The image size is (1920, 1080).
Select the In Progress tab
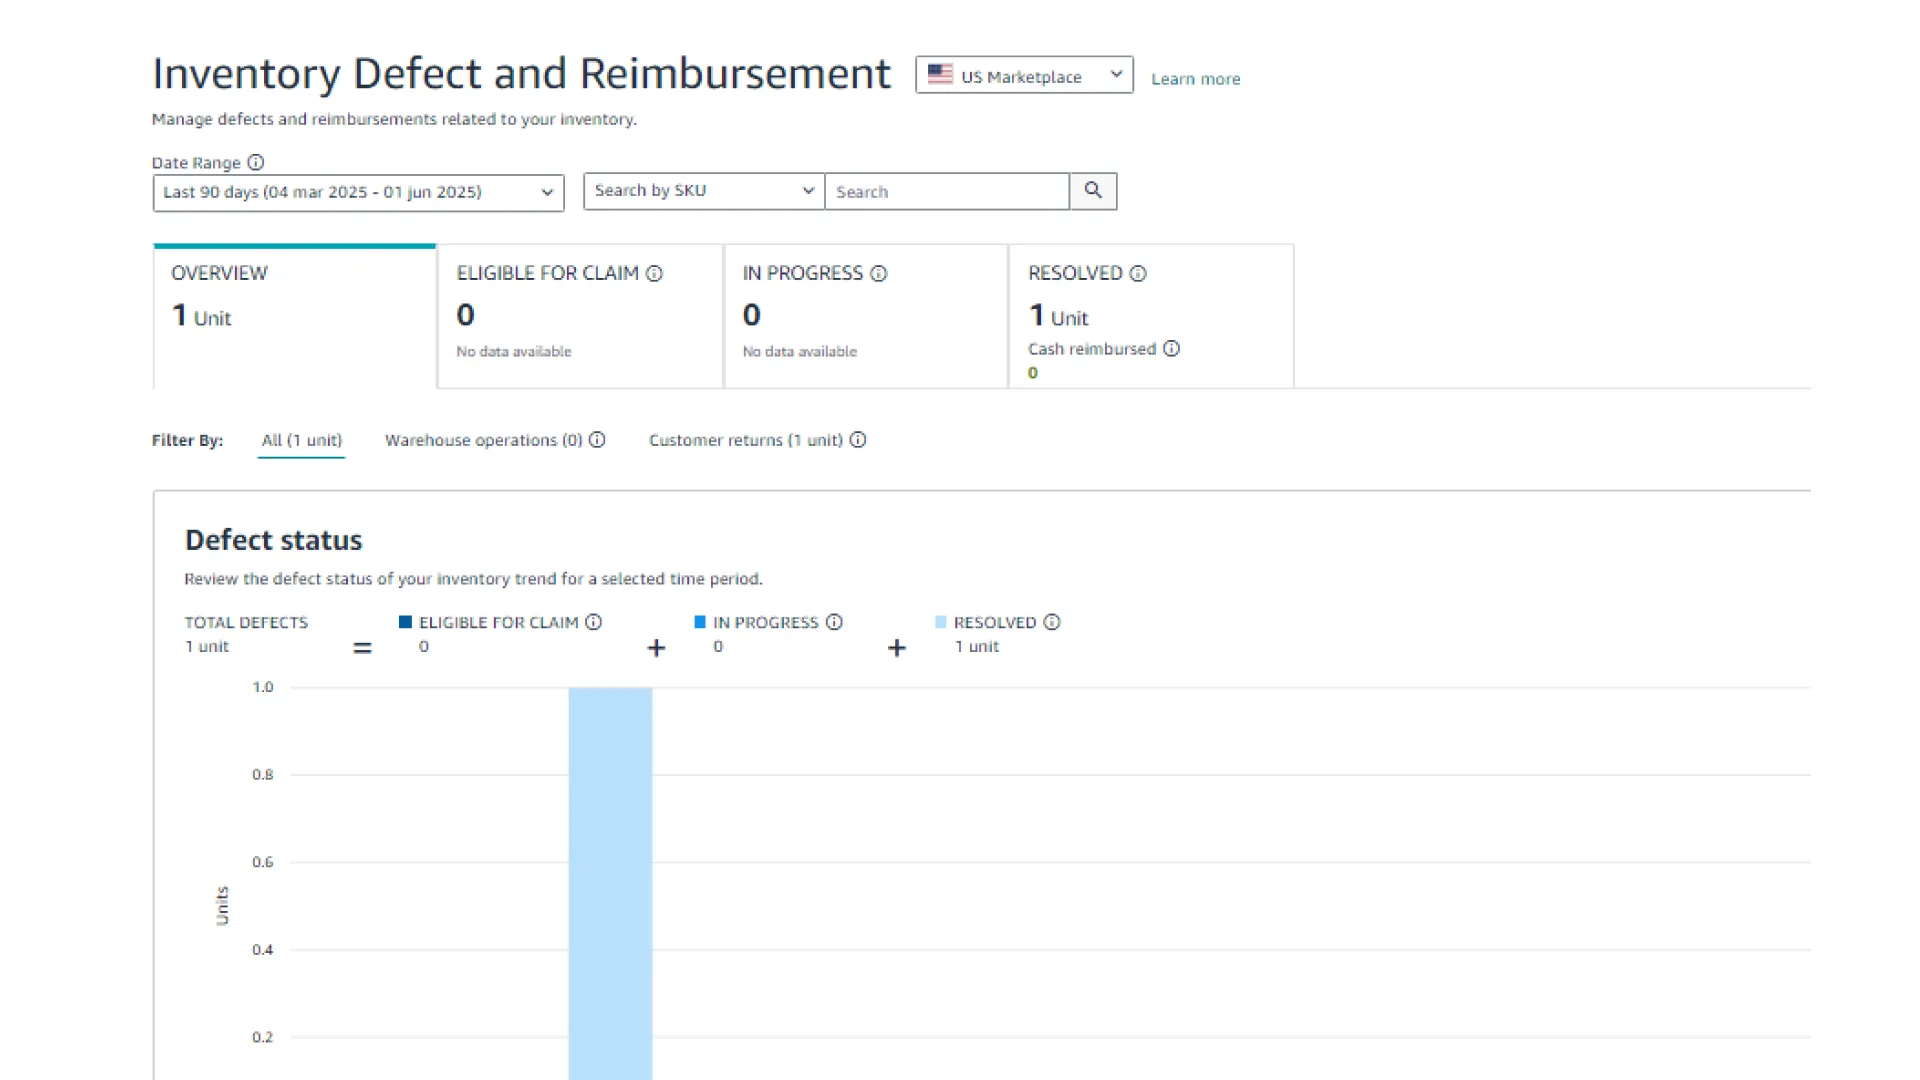click(x=865, y=315)
